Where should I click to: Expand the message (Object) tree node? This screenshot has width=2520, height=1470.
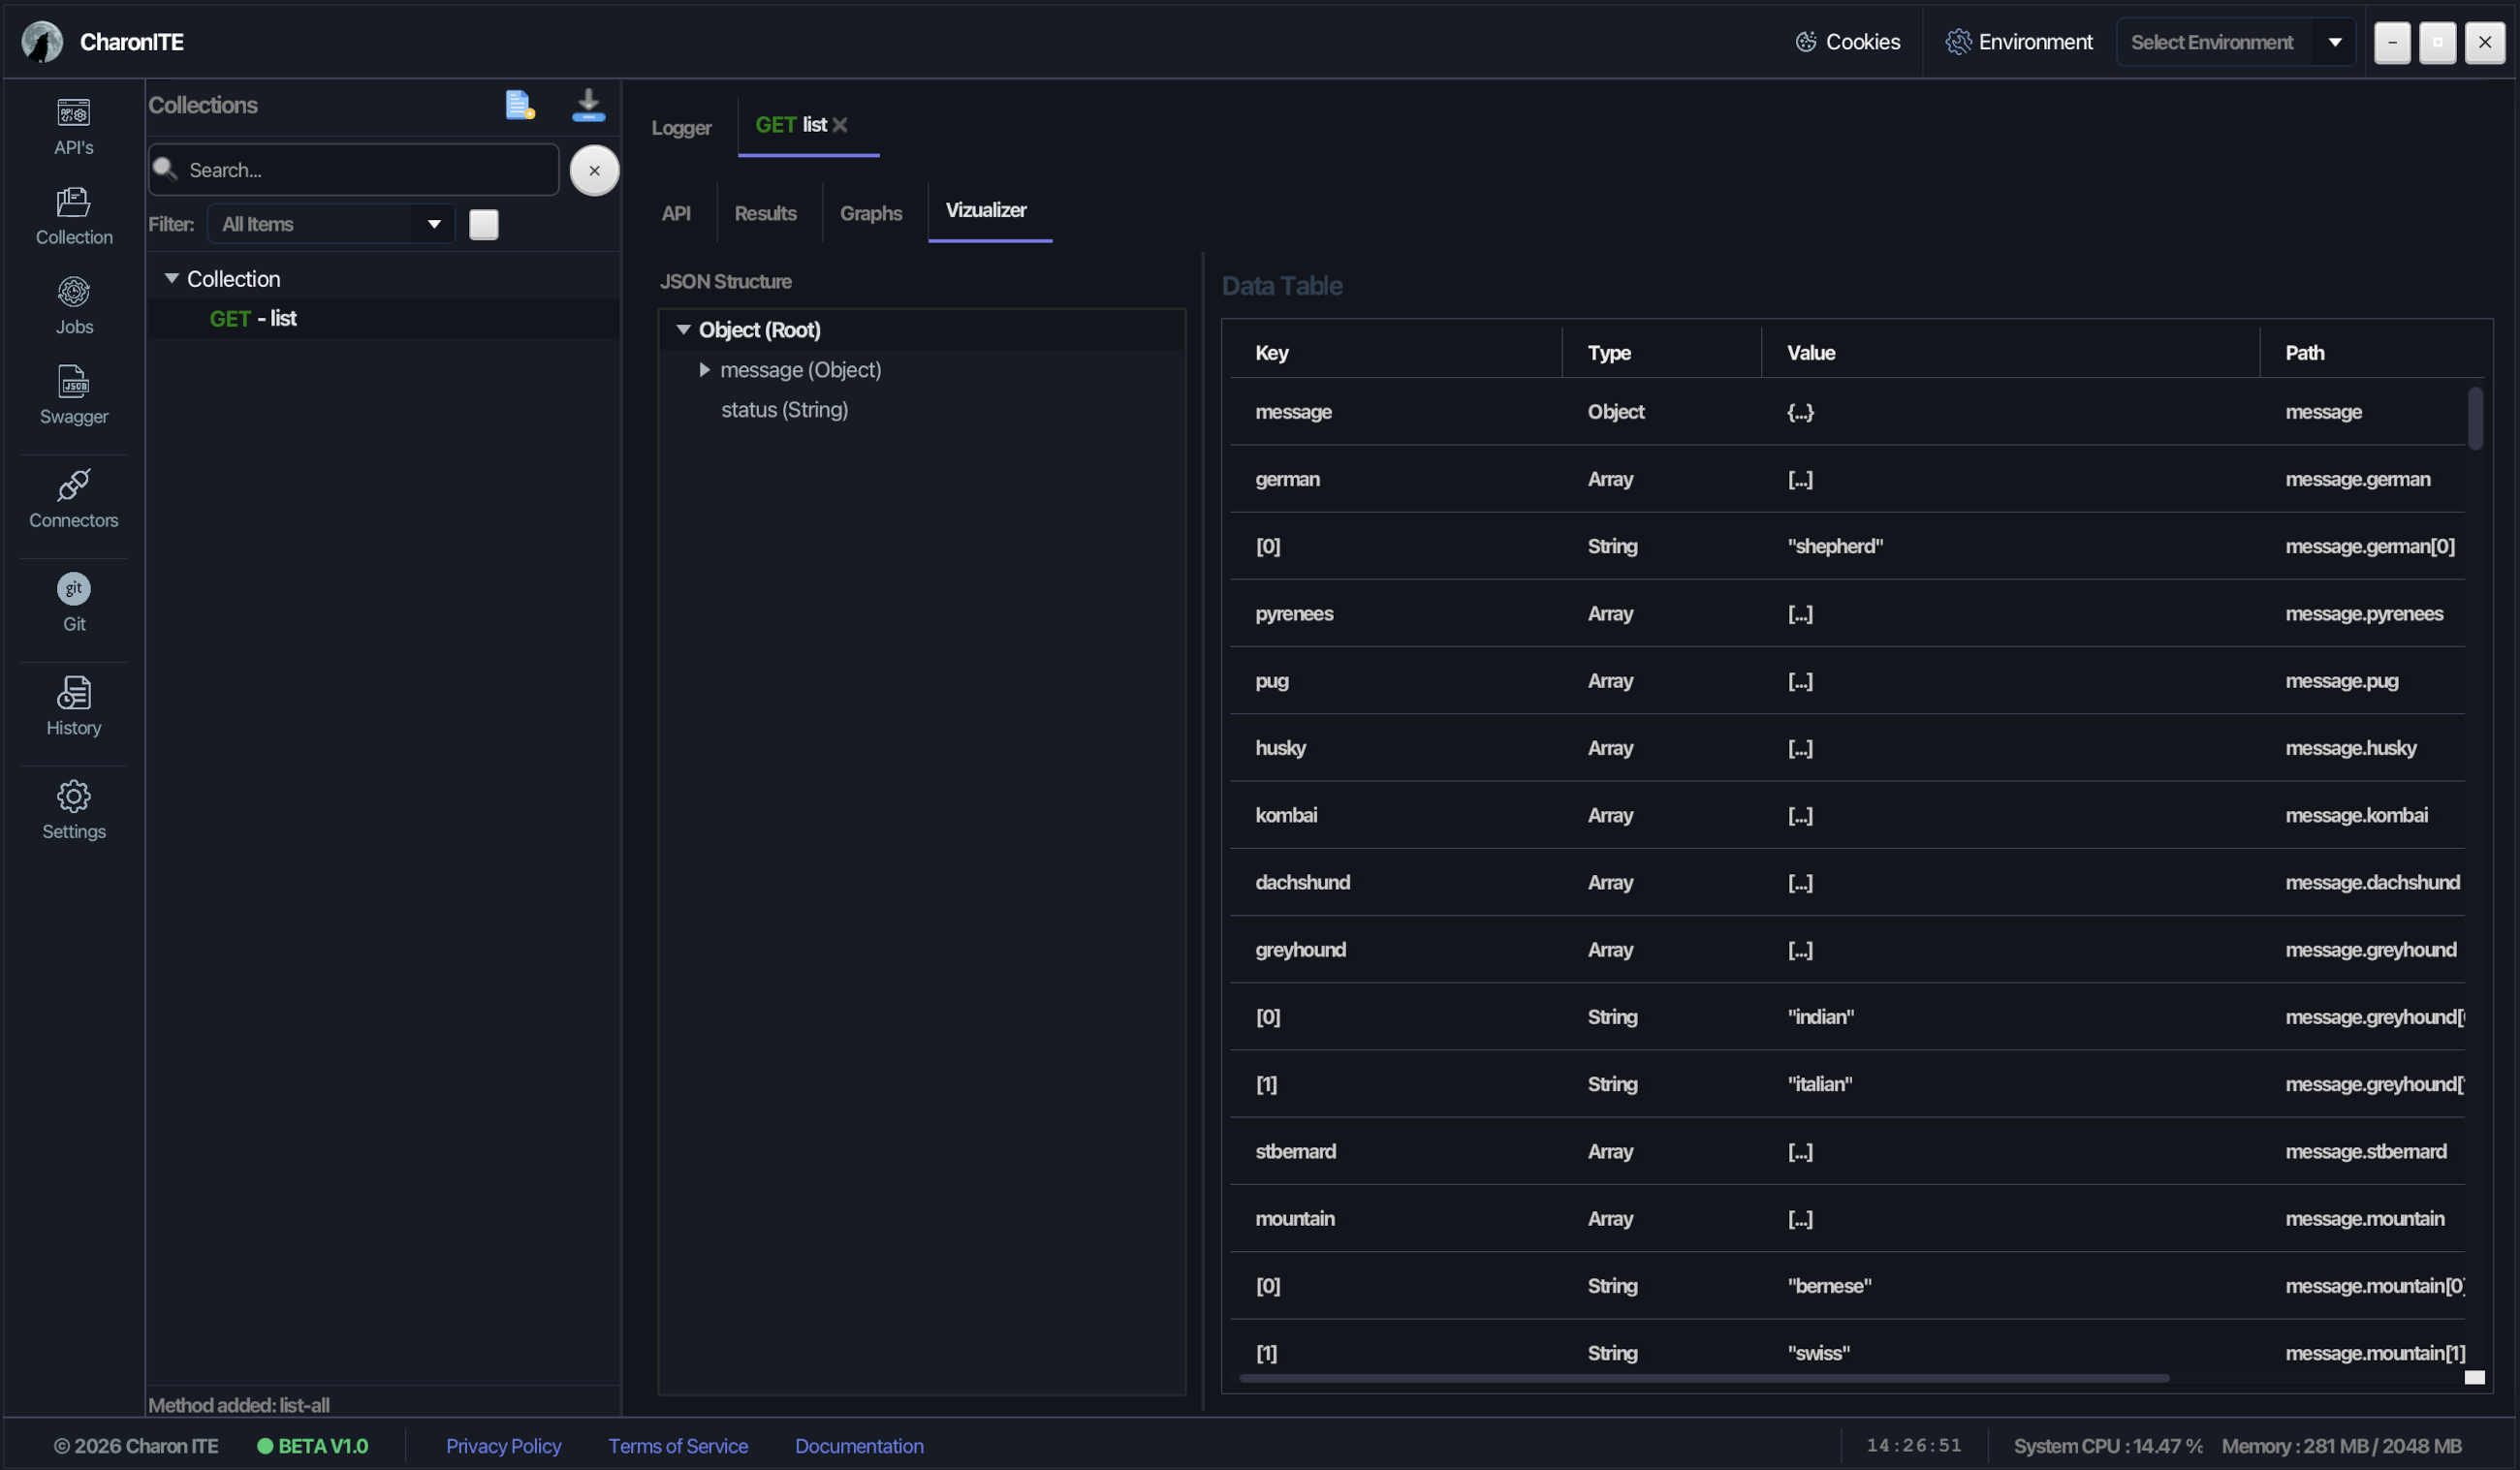click(704, 369)
